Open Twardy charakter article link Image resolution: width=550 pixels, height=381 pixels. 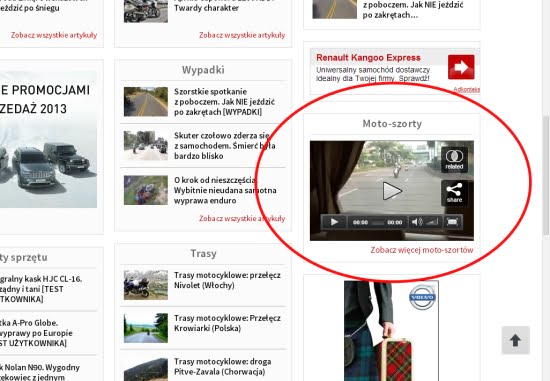point(206,8)
